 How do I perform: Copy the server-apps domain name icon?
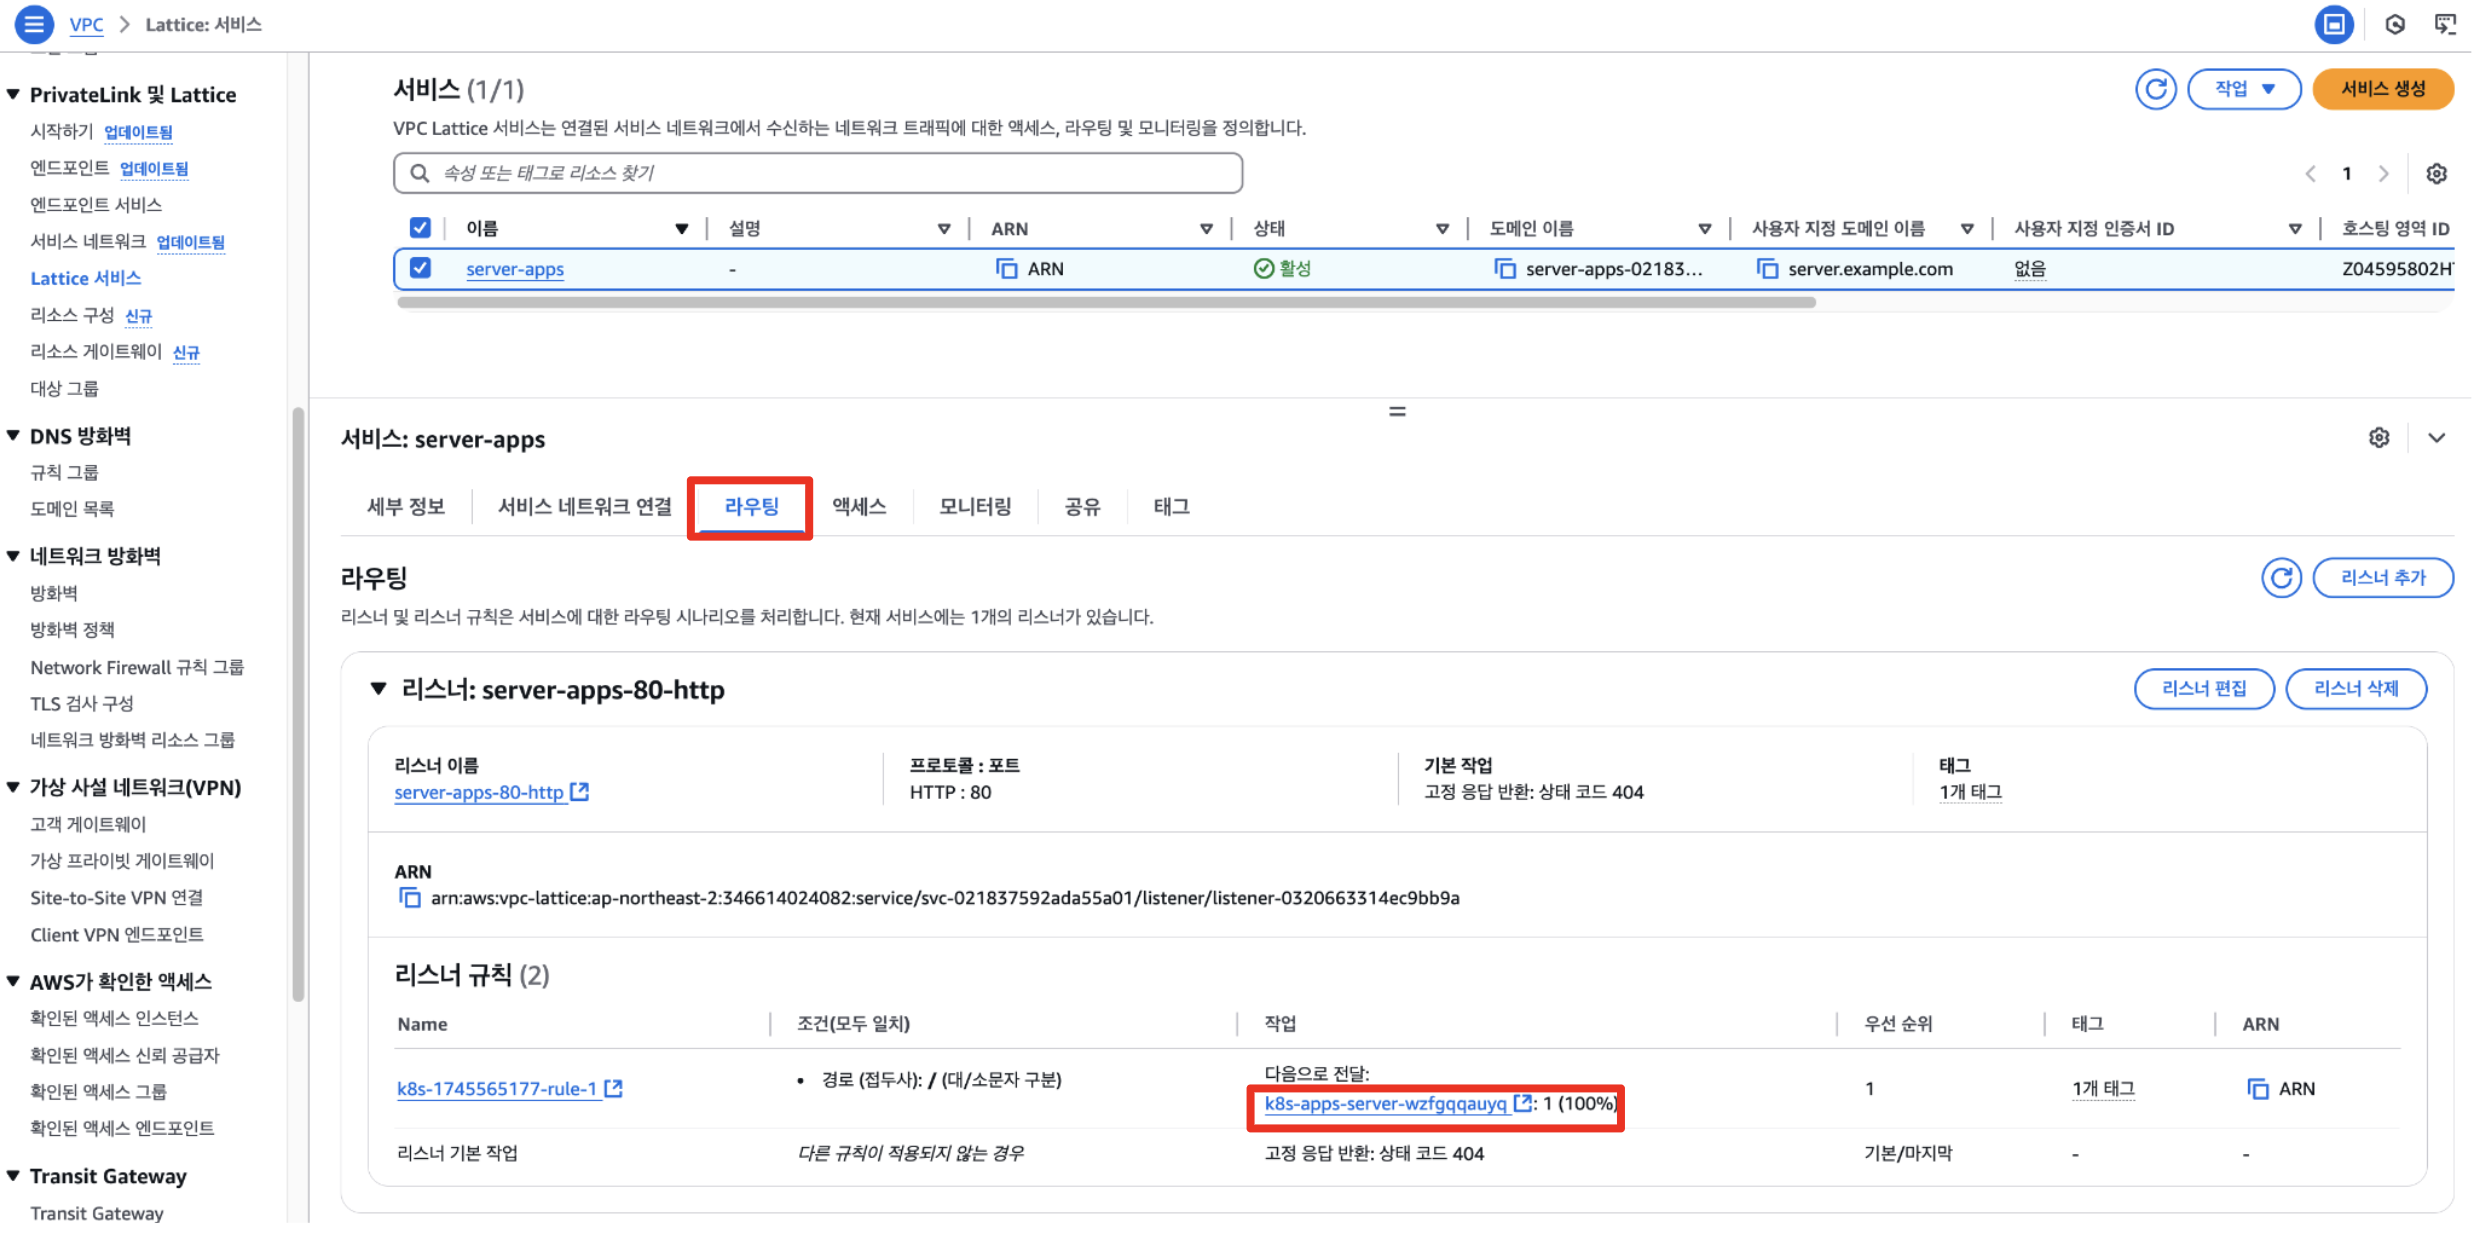point(1504,269)
